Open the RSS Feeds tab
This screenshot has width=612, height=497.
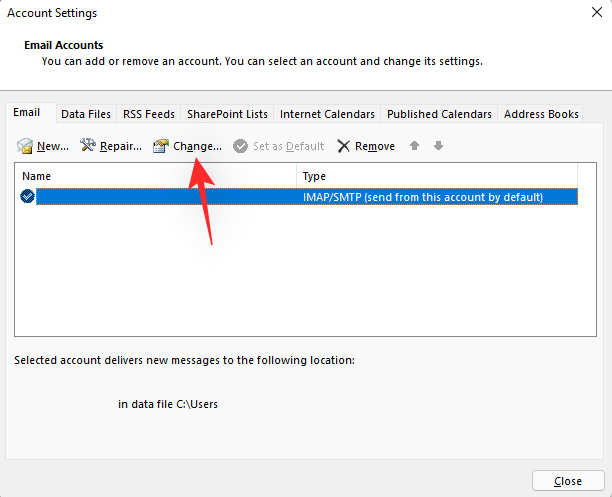148,114
